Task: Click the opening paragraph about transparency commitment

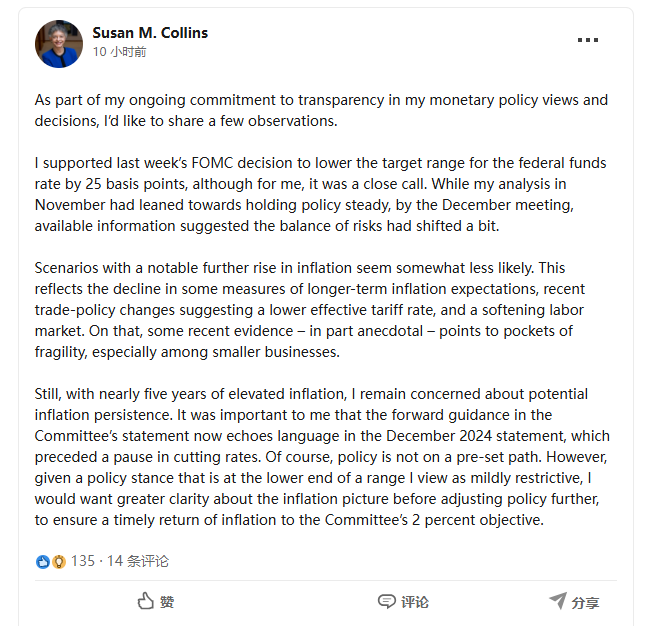Action: (320, 110)
